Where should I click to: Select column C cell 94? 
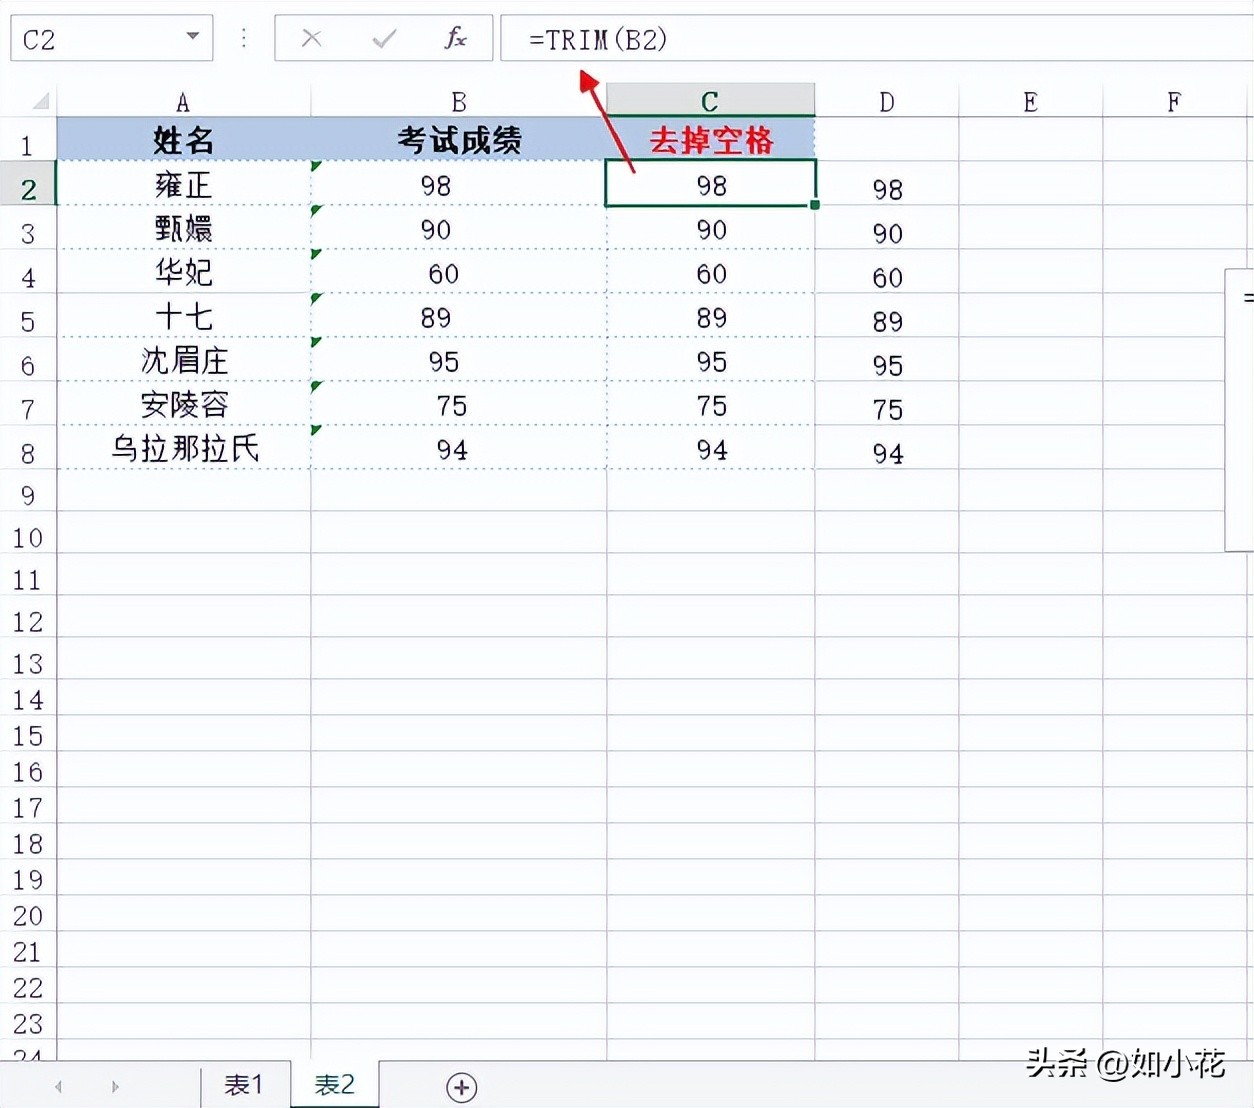(711, 449)
